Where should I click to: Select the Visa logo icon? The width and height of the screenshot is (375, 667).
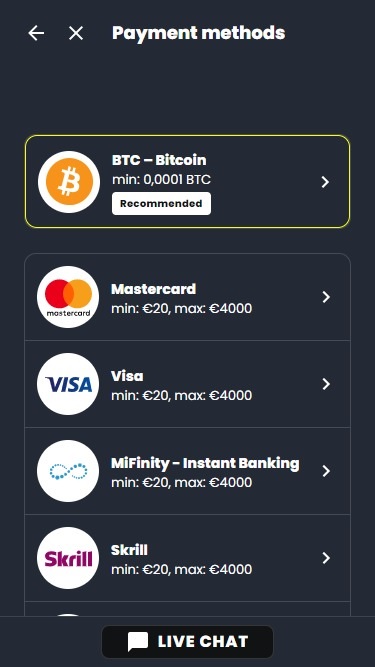[x=68, y=384]
